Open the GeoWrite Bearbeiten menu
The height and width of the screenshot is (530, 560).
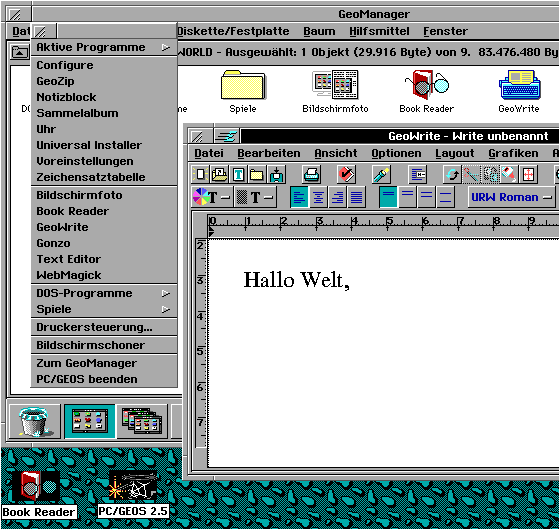point(269,153)
